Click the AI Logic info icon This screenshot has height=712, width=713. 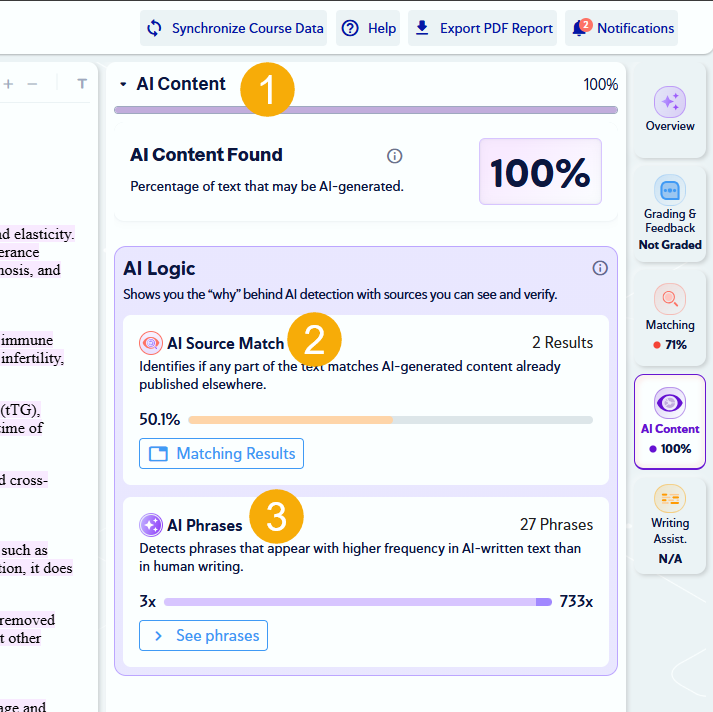(600, 268)
